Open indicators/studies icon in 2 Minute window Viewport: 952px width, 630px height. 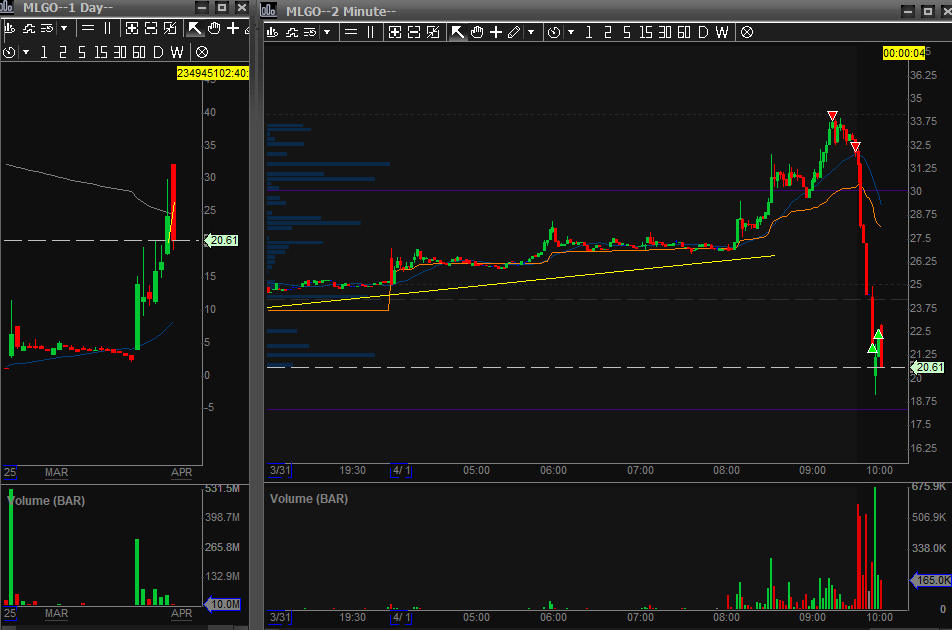(x=292, y=32)
